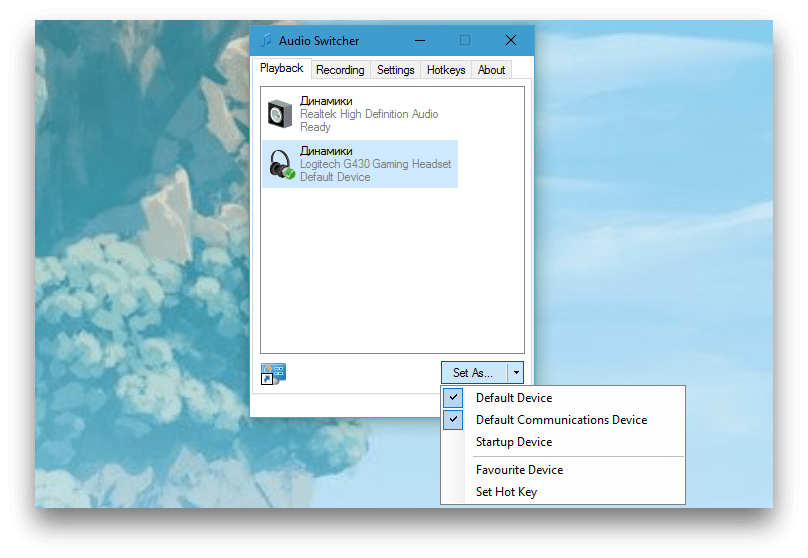
Task: Minimize the Audio Switcher window
Action: [419, 41]
